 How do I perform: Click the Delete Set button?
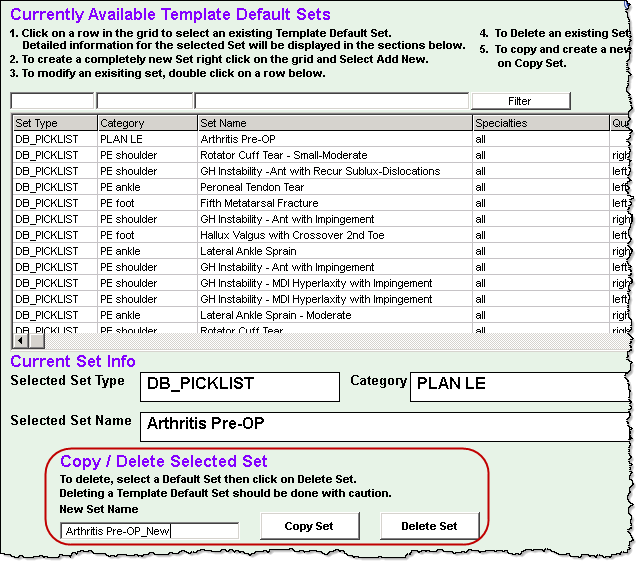click(x=429, y=526)
